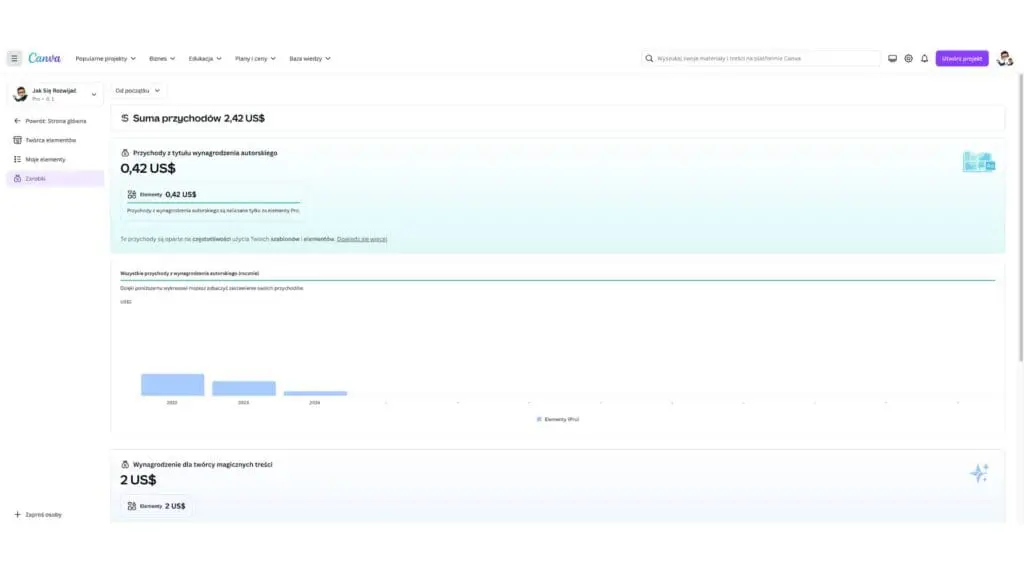The height and width of the screenshot is (576, 1024).
Task: Click the page vertical scrollbar
Action: (x=1021, y=218)
